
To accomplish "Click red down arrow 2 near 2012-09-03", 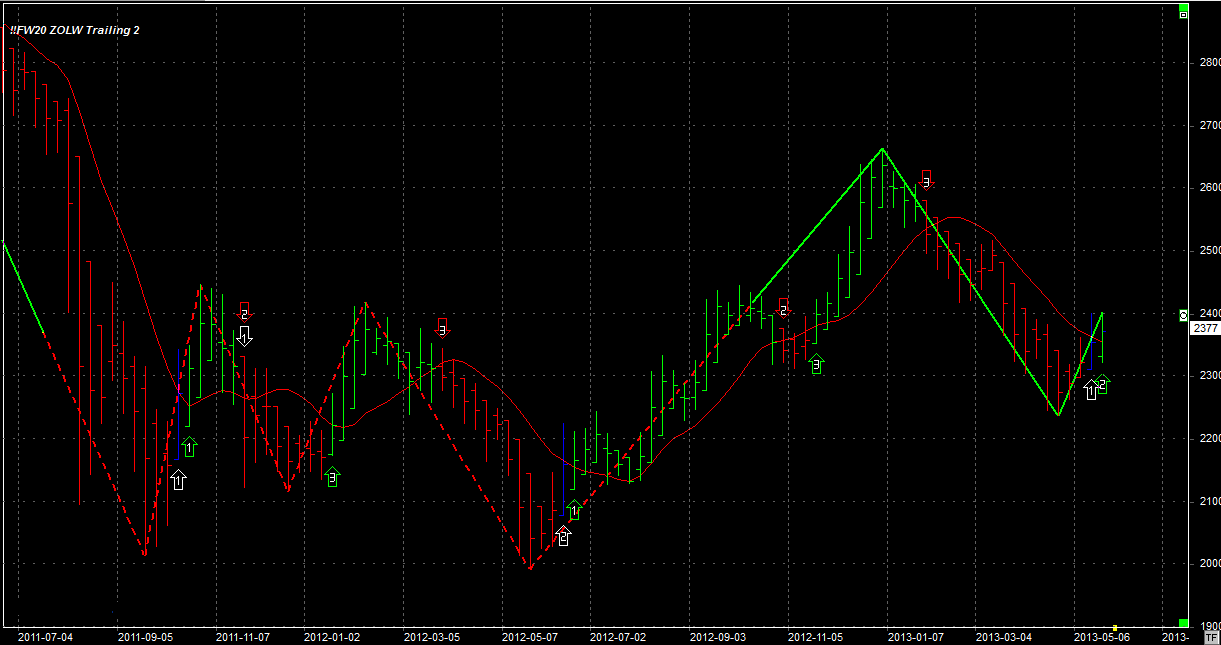I will click(784, 307).
